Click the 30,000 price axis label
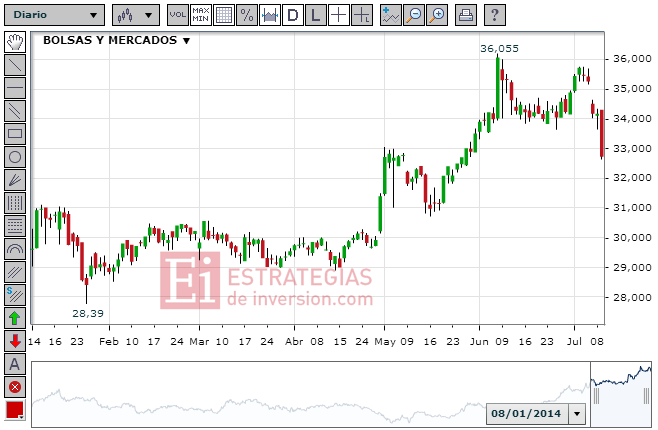This screenshot has height=430, width=658. tap(632, 238)
